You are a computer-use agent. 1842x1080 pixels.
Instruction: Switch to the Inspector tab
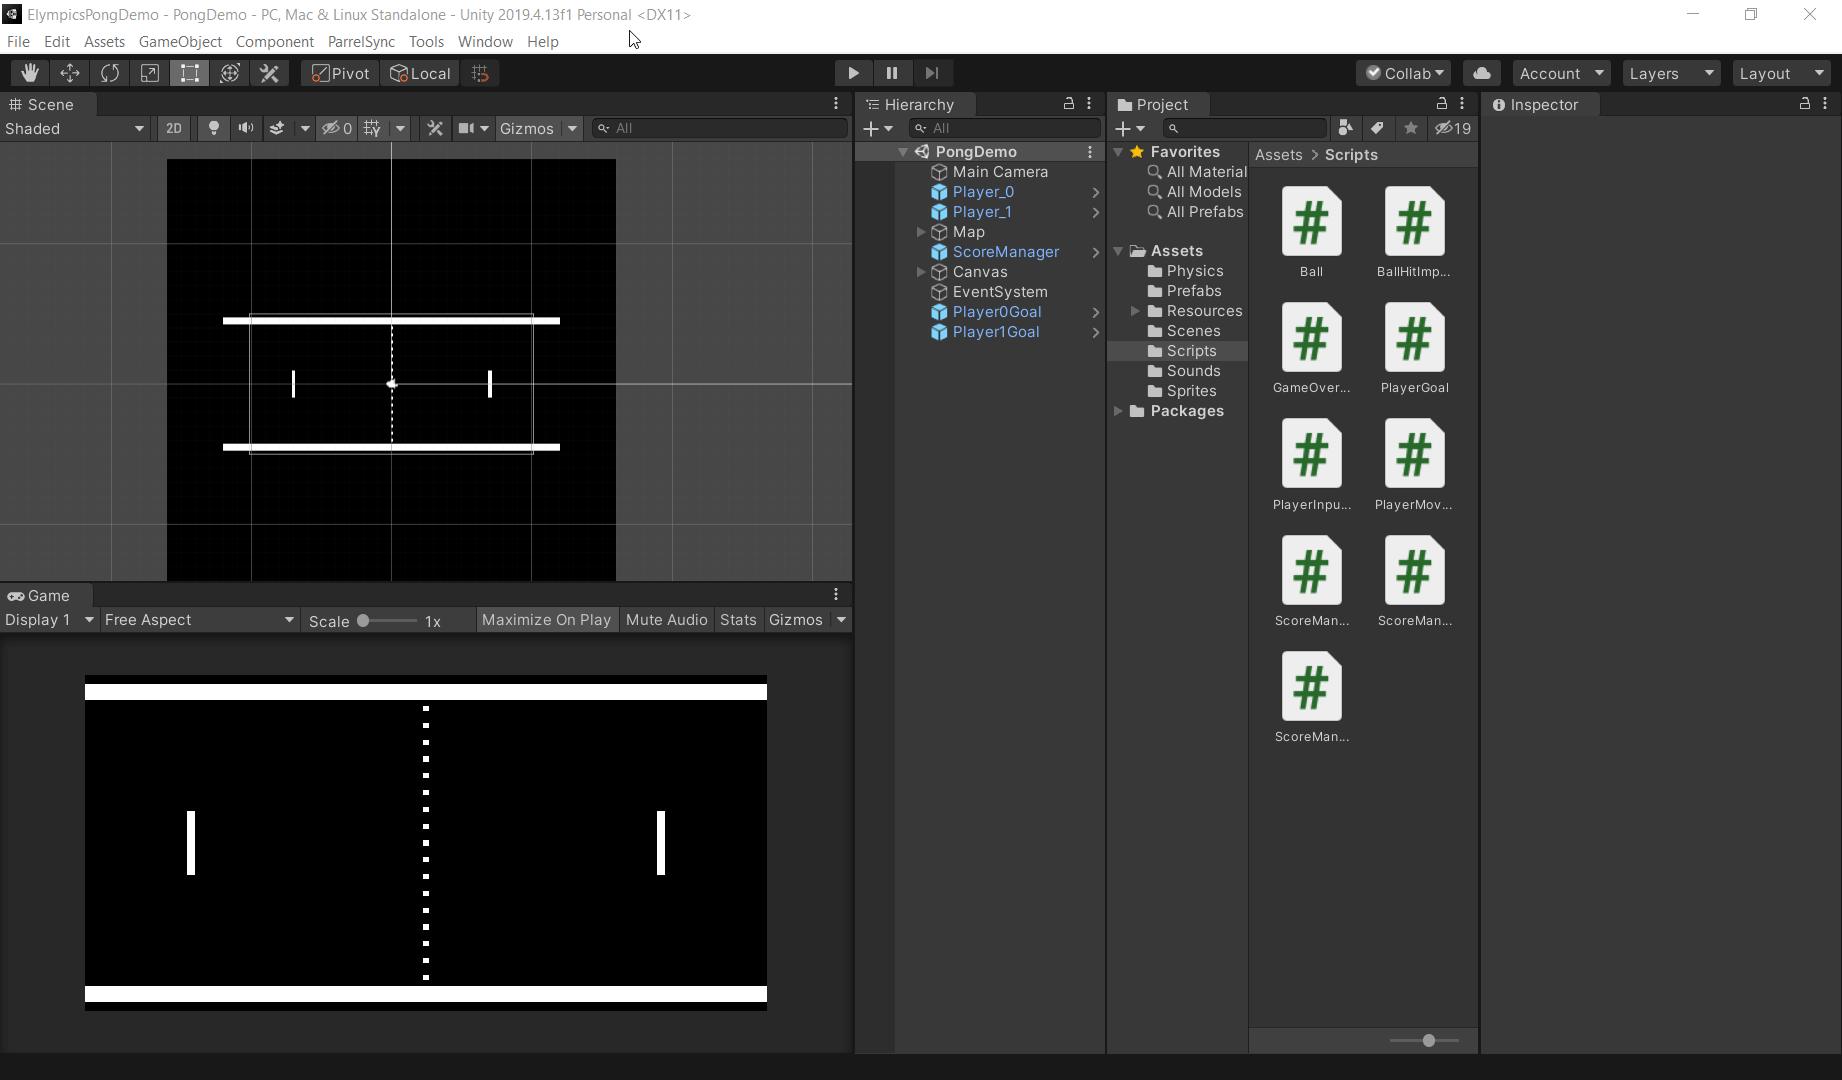1543,104
